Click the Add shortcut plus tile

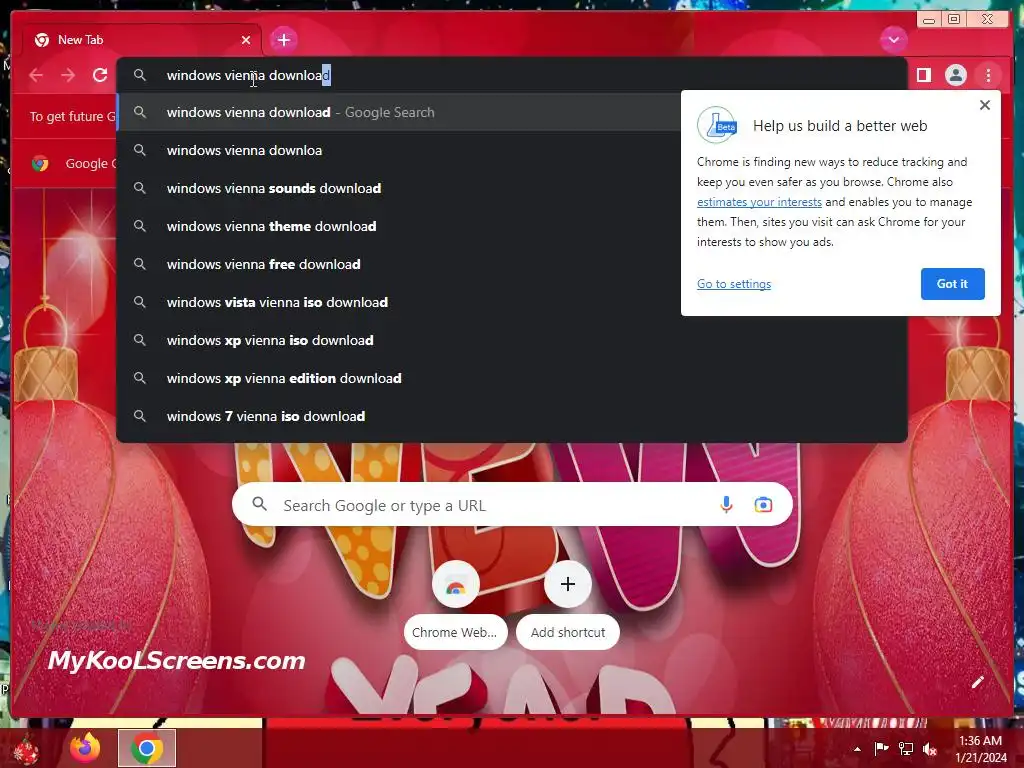click(x=568, y=584)
